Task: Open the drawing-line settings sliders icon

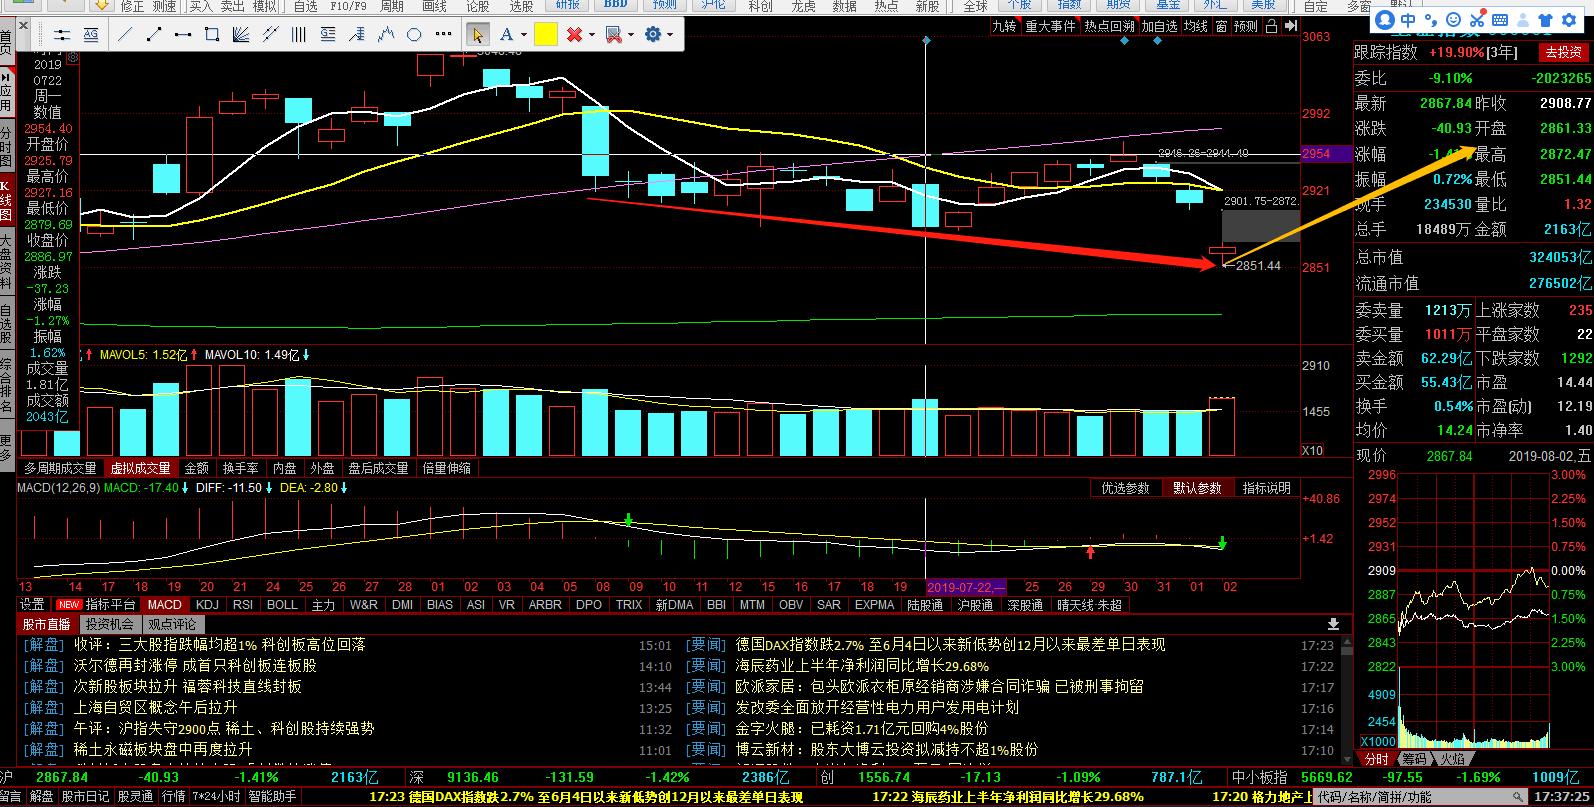Action: (x=62, y=34)
